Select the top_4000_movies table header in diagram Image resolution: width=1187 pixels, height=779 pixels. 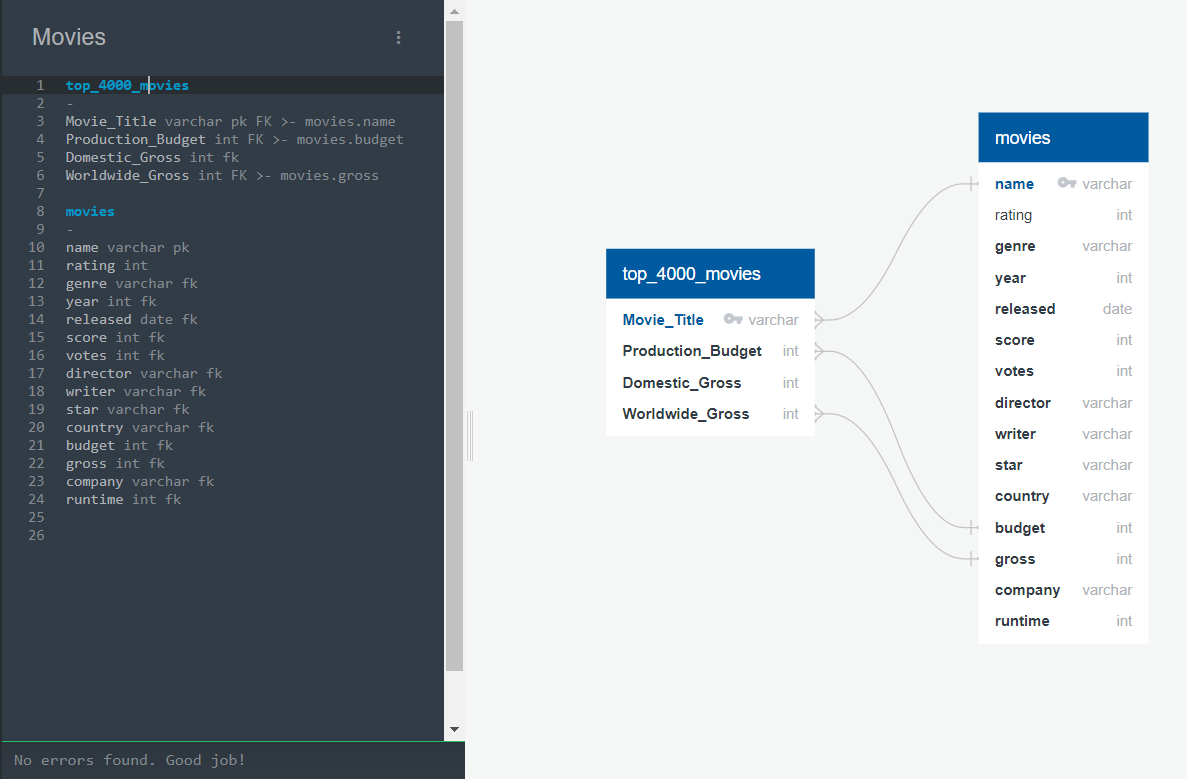710,273
